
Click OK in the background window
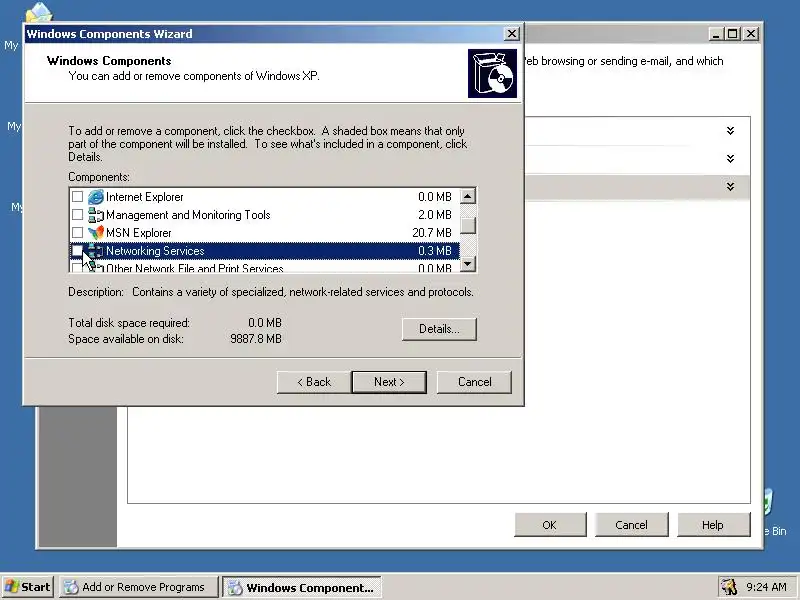coord(550,525)
